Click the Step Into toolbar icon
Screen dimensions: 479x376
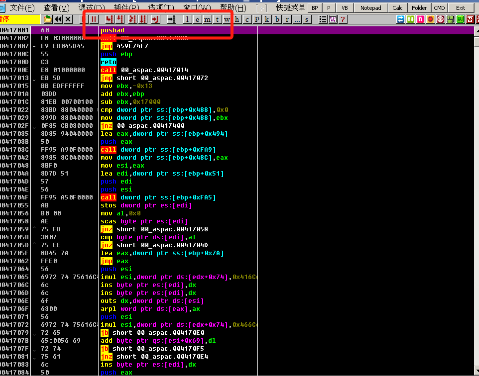point(109,19)
